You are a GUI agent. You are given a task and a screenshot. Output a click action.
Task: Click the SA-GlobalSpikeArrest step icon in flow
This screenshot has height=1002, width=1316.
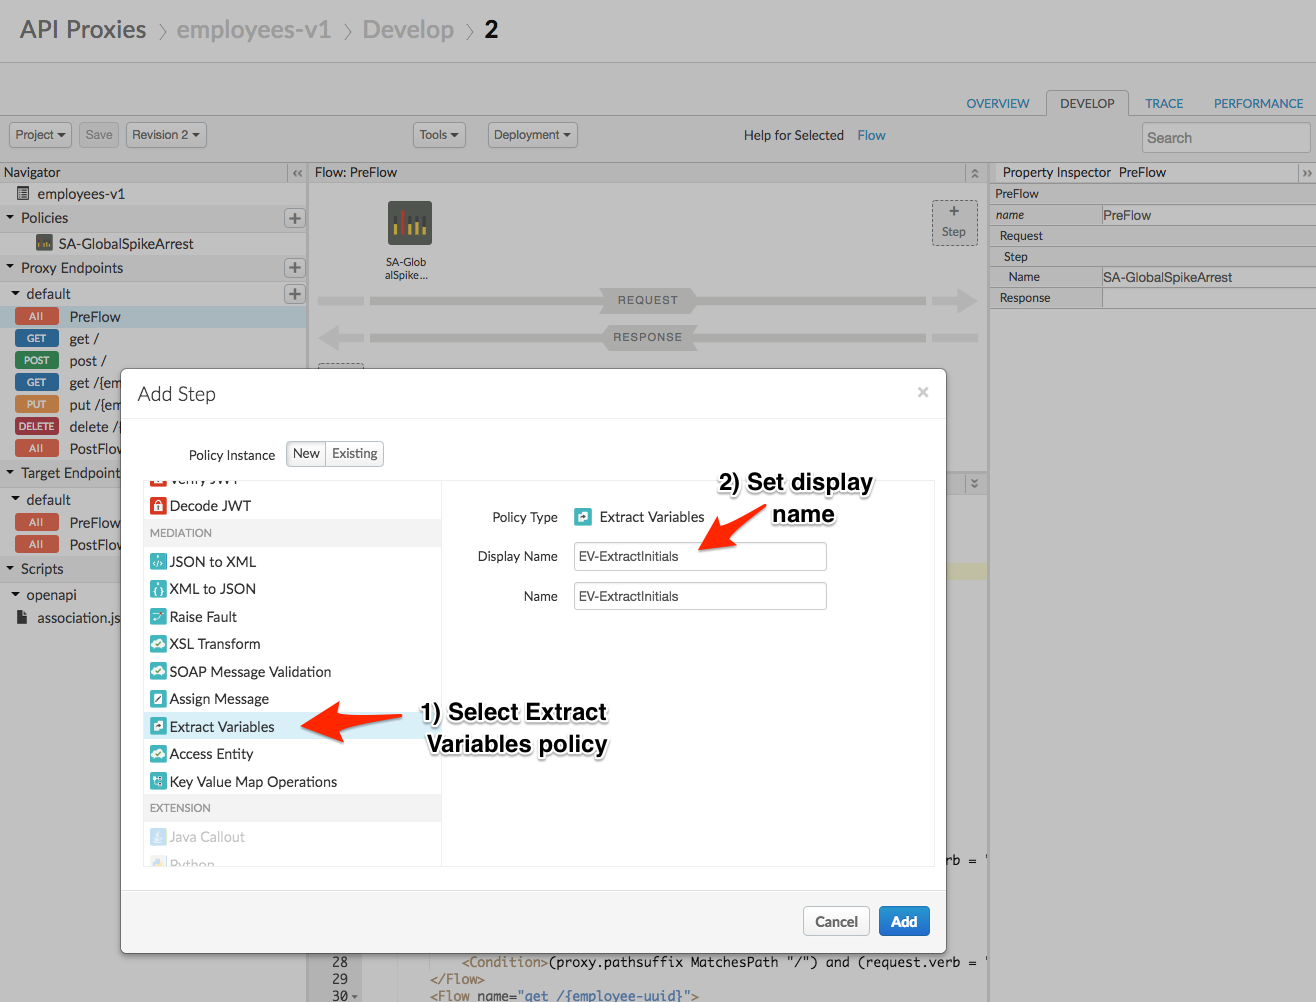[410, 223]
